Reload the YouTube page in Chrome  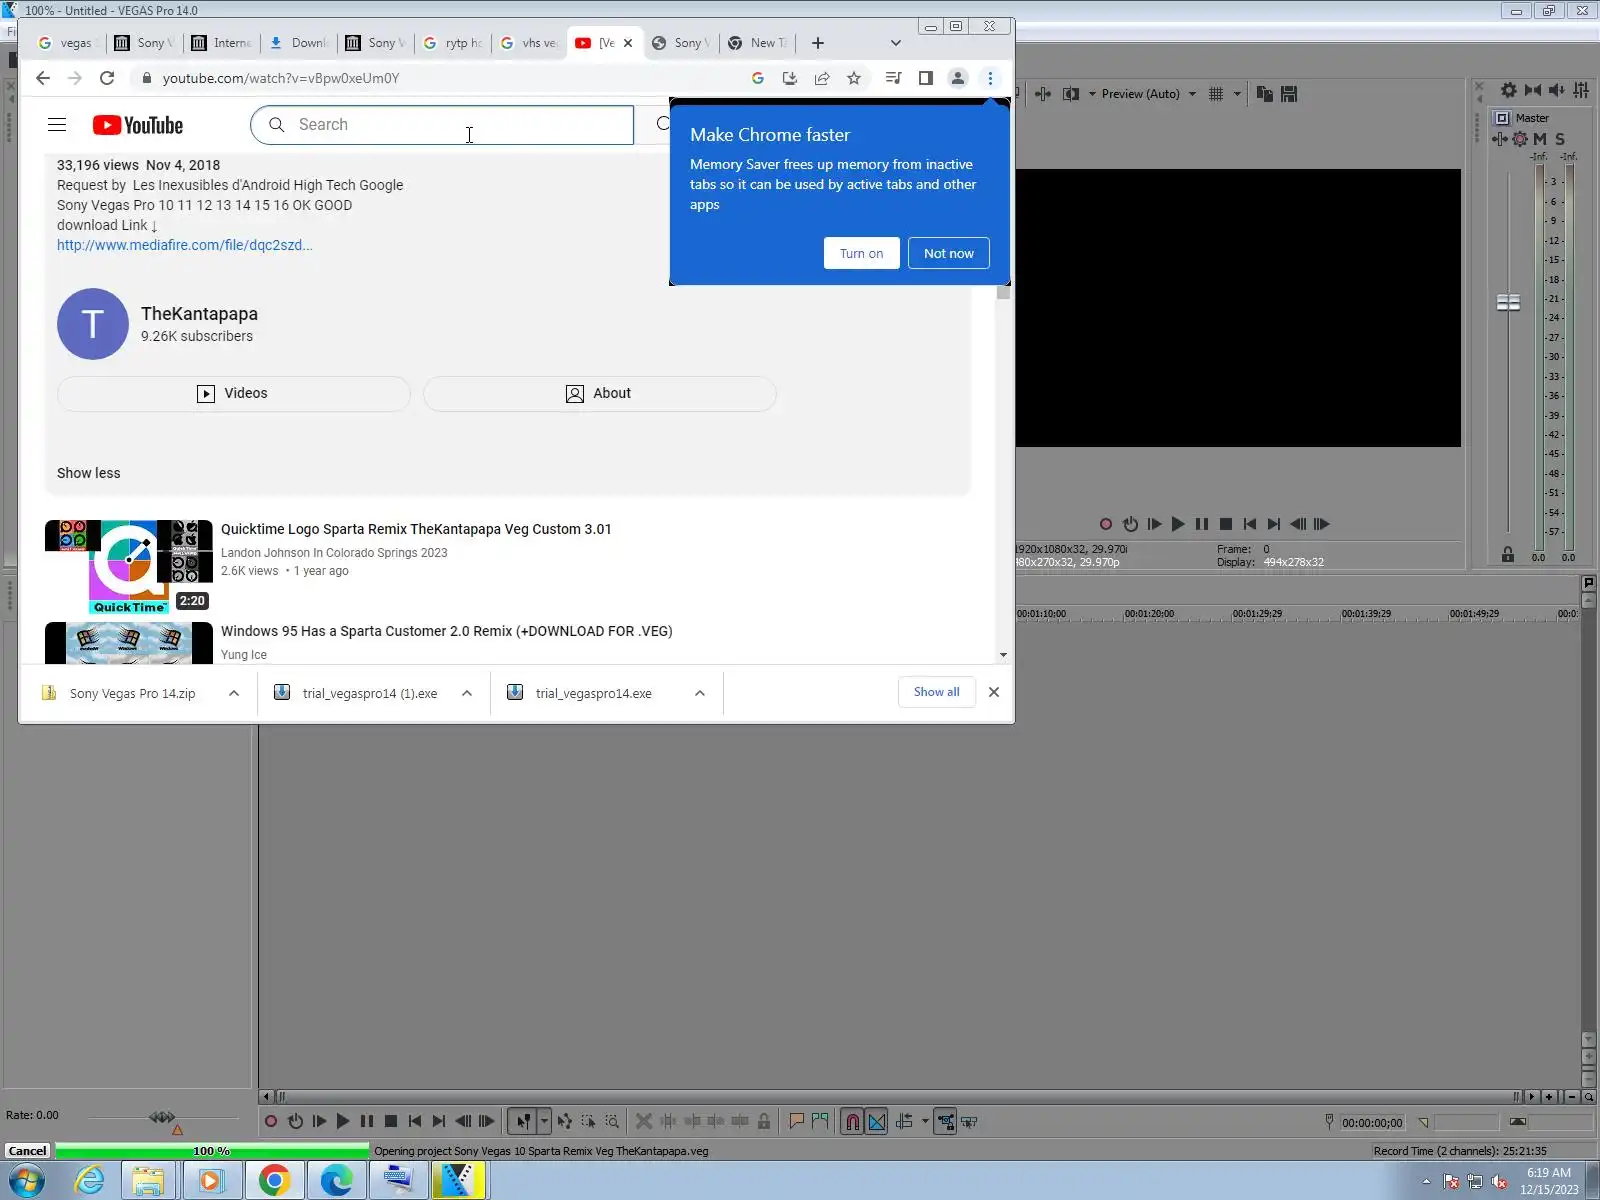tap(107, 78)
